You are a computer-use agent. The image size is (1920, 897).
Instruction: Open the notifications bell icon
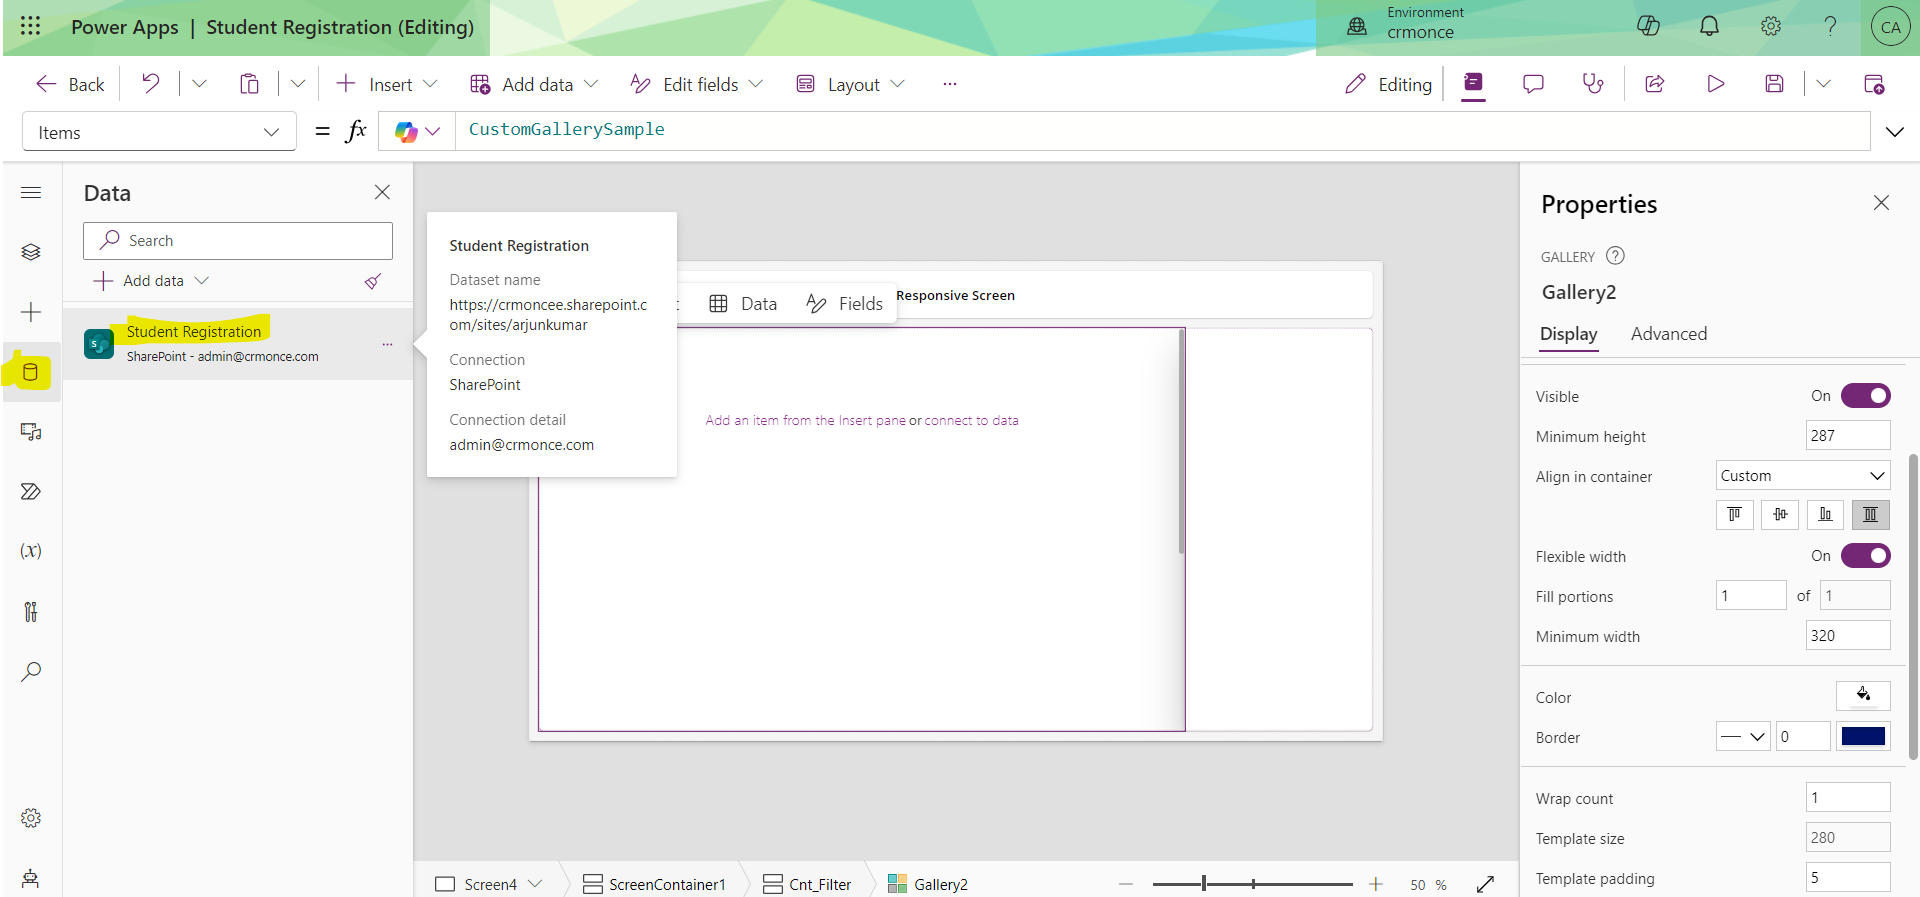point(1710,26)
